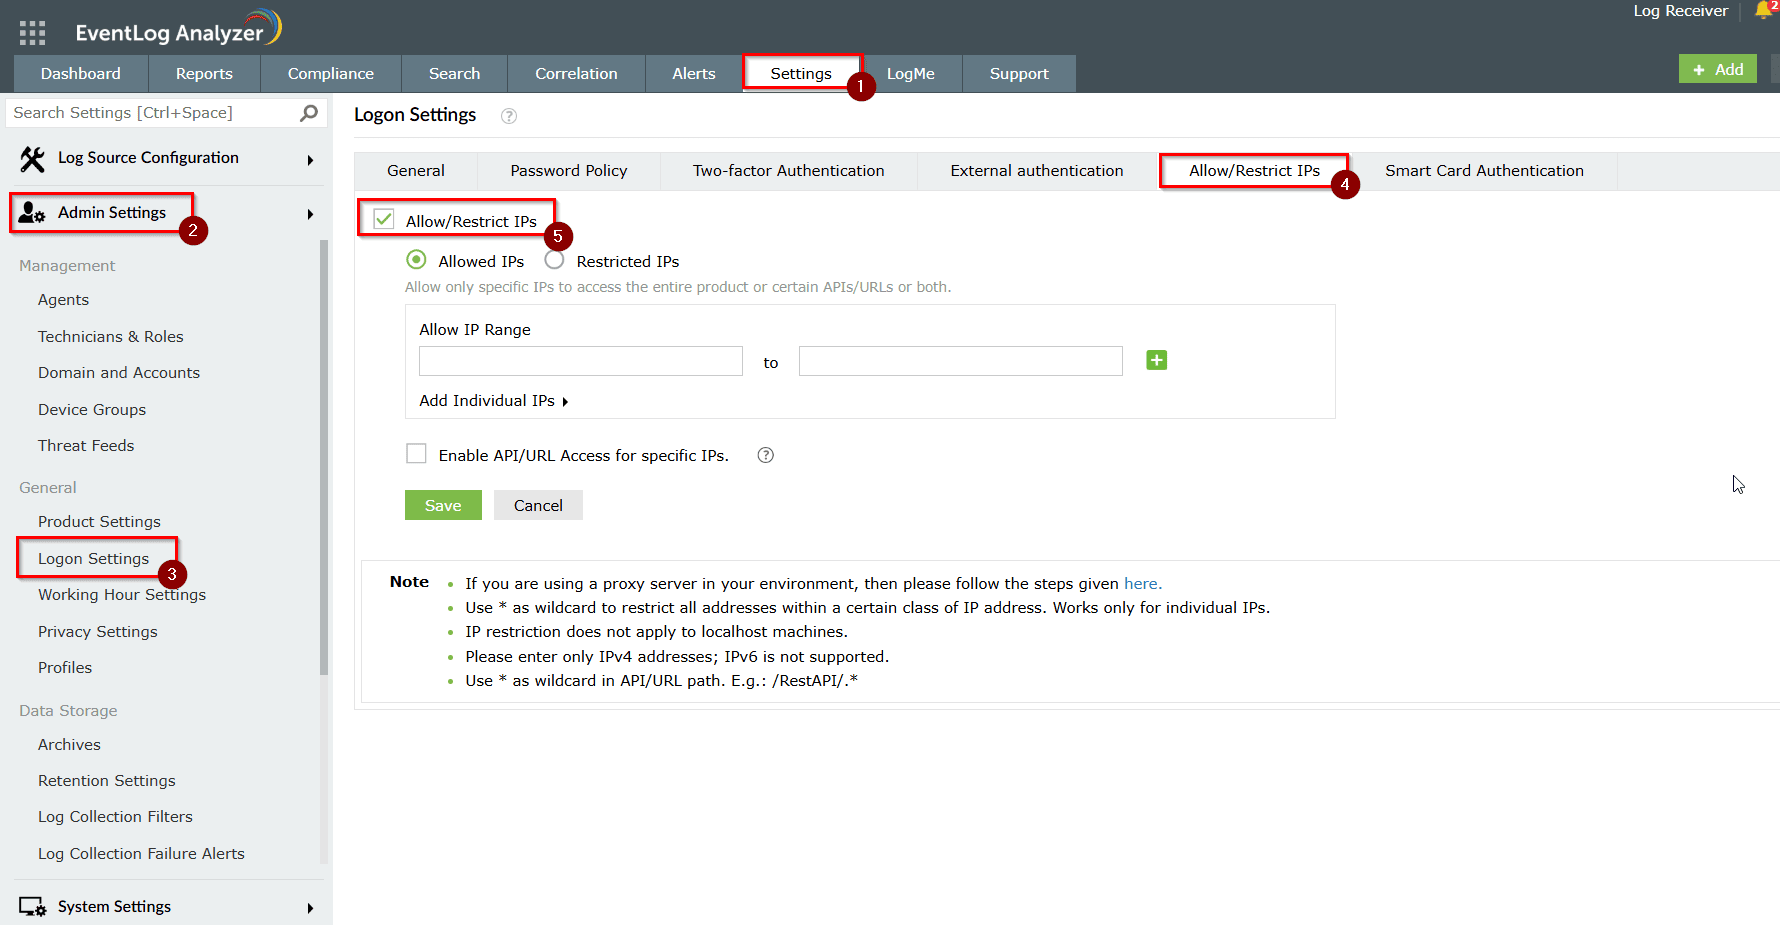Viewport: 1780px width, 925px height.
Task: Open Profiles in sidebar
Action: 65,668
